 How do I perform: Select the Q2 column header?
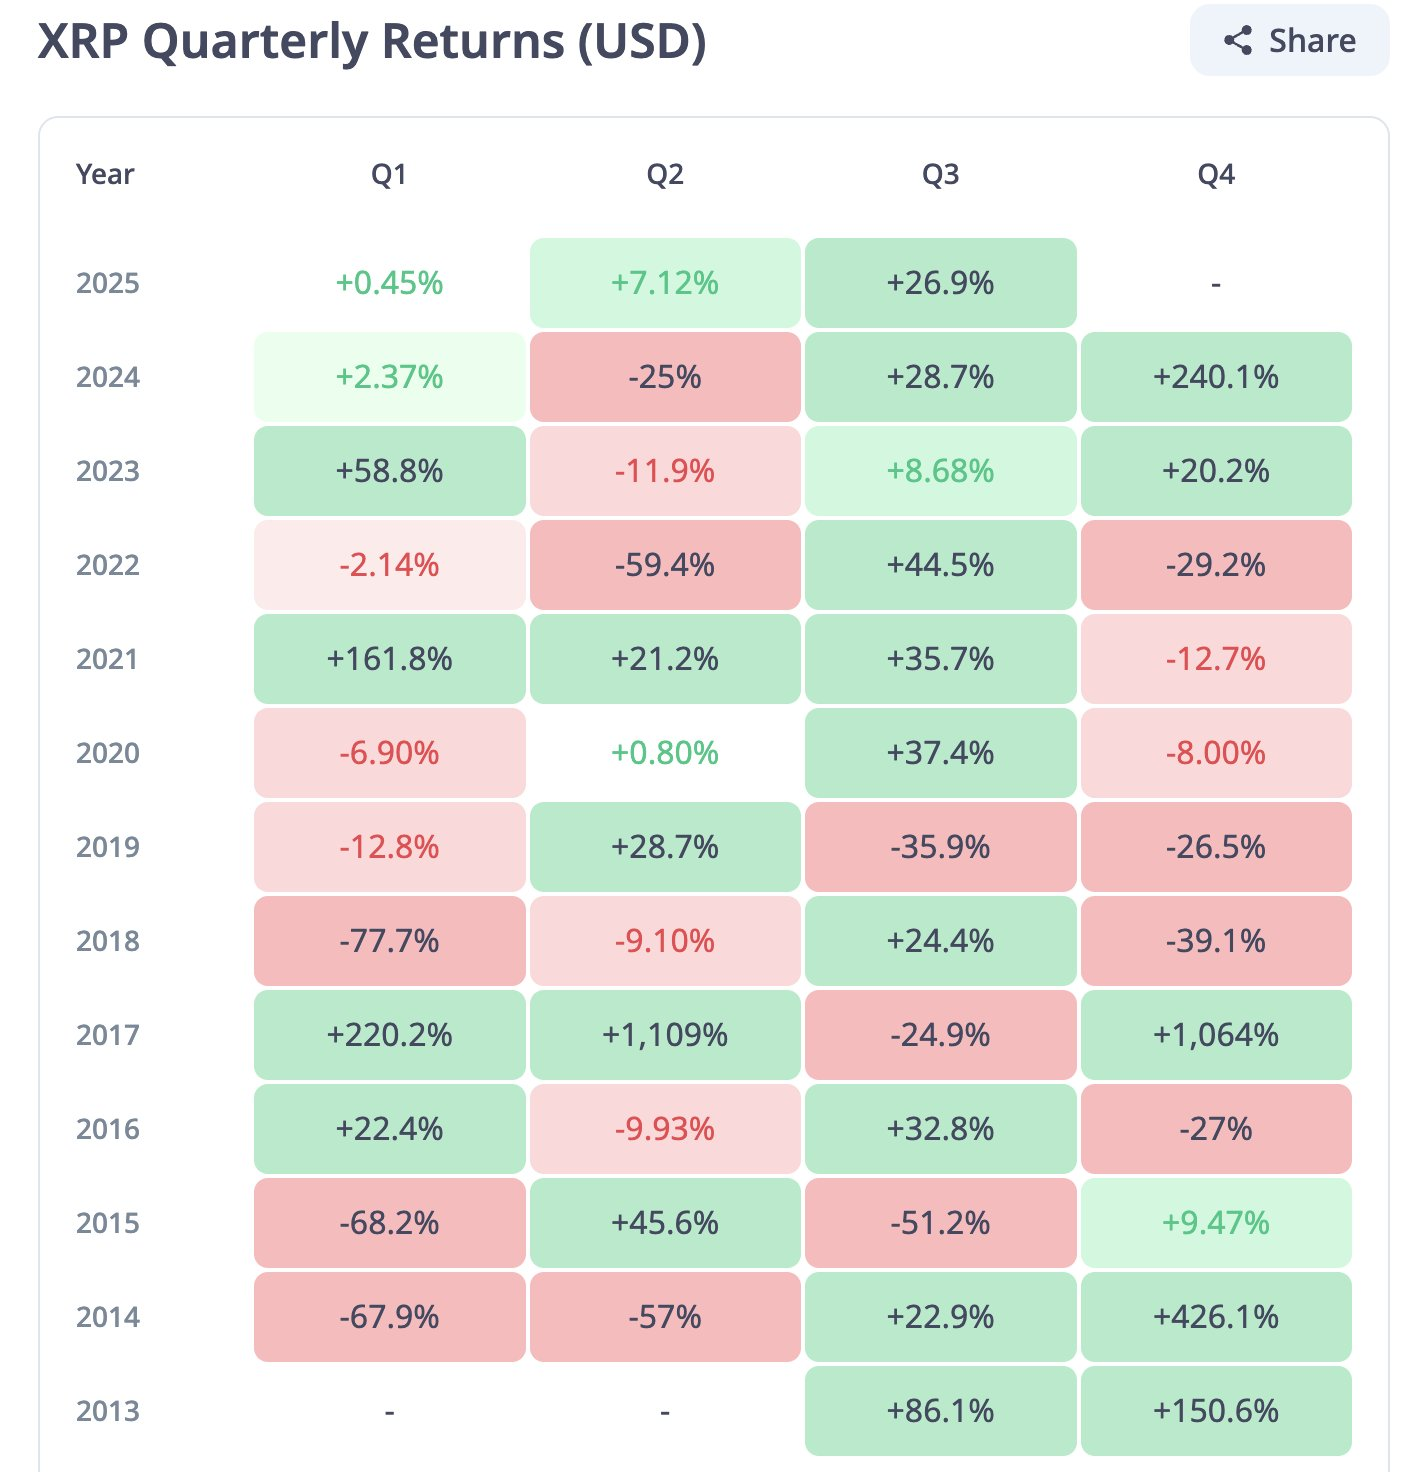pyautogui.click(x=665, y=175)
